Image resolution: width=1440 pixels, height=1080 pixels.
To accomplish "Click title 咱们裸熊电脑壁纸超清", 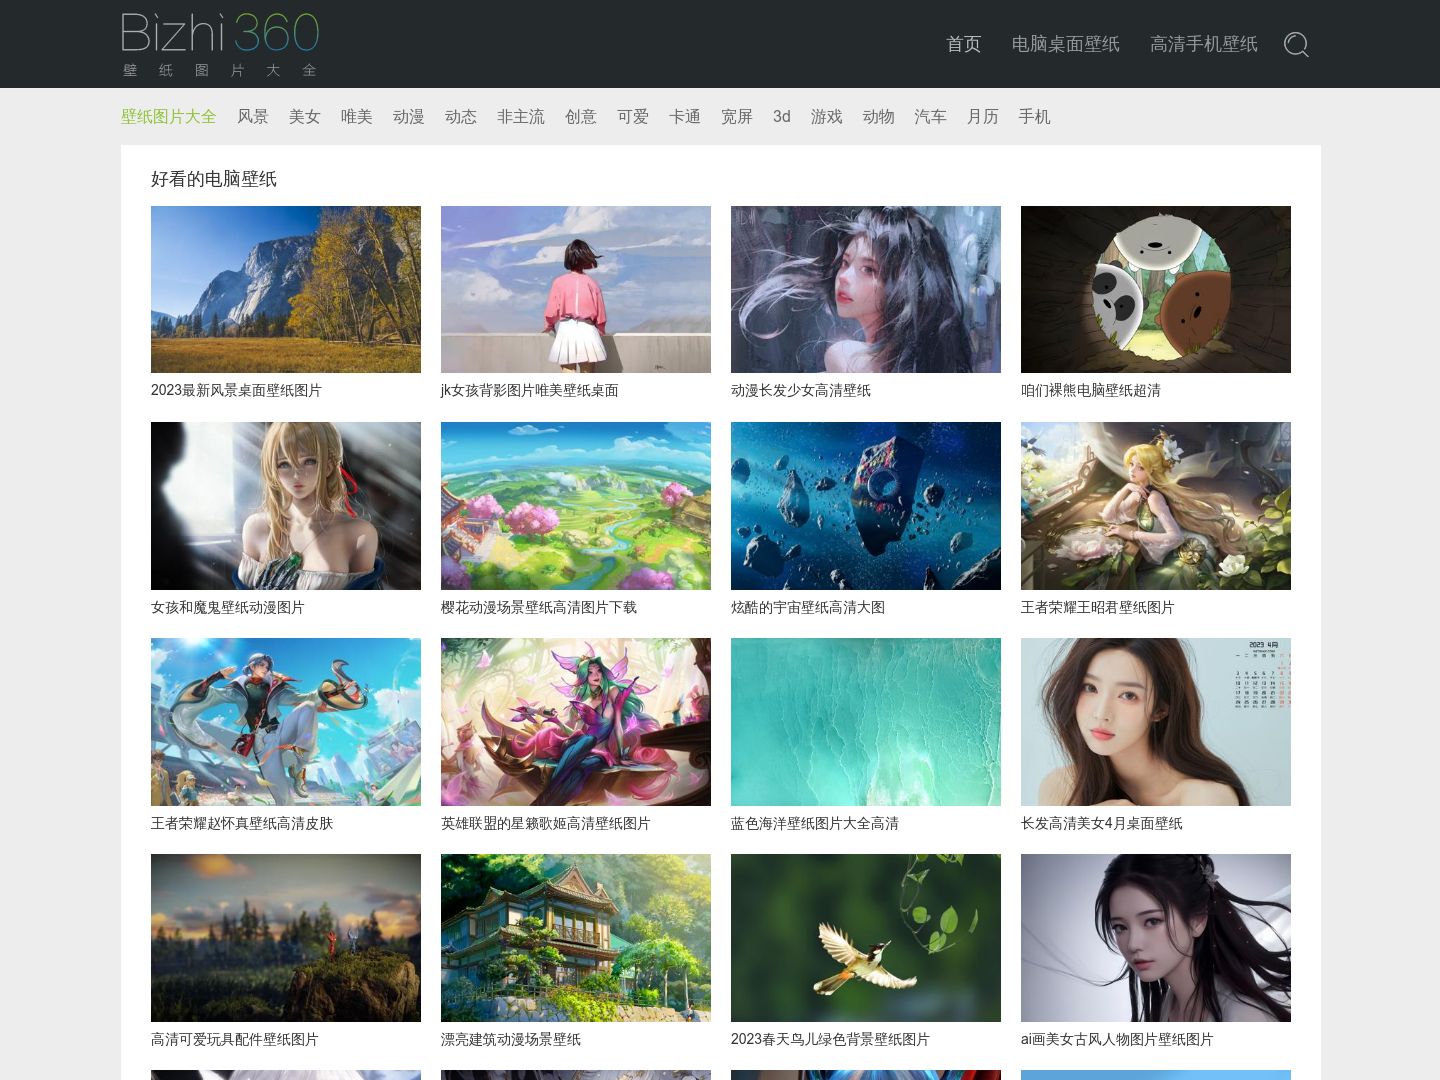I will click(x=1091, y=390).
